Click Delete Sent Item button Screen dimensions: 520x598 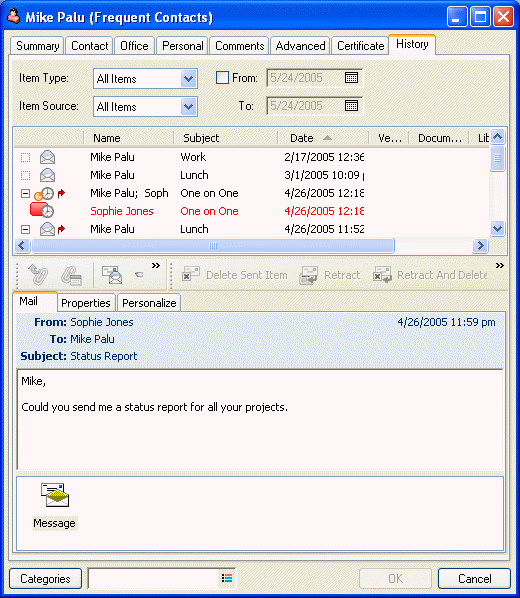235,275
